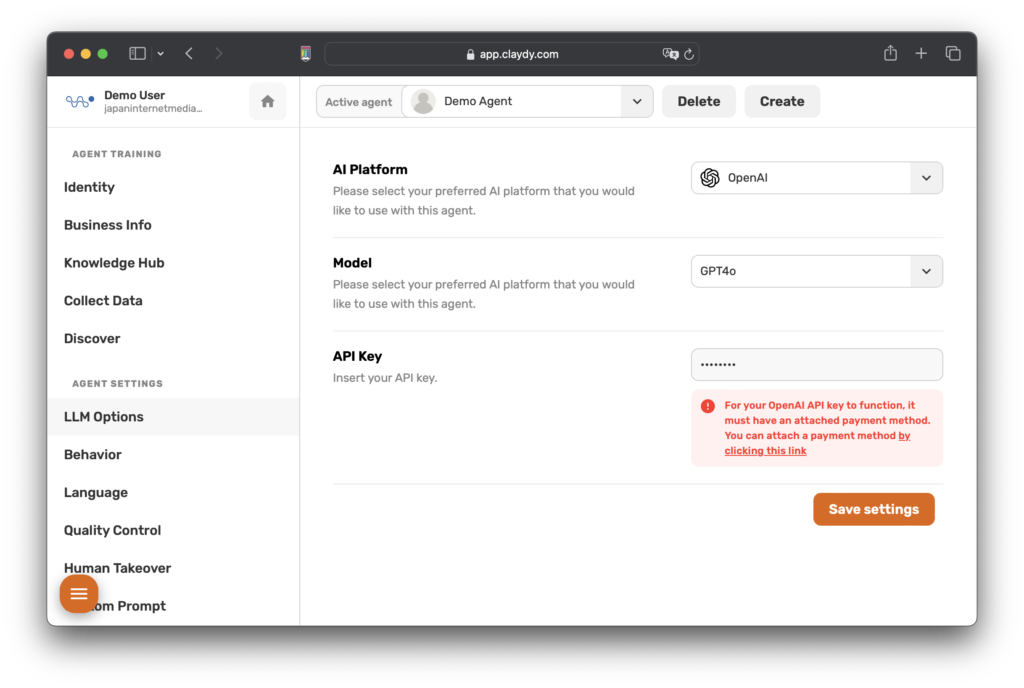This screenshot has width=1024, height=688.
Task: Go to Behavior settings
Action: (x=93, y=454)
